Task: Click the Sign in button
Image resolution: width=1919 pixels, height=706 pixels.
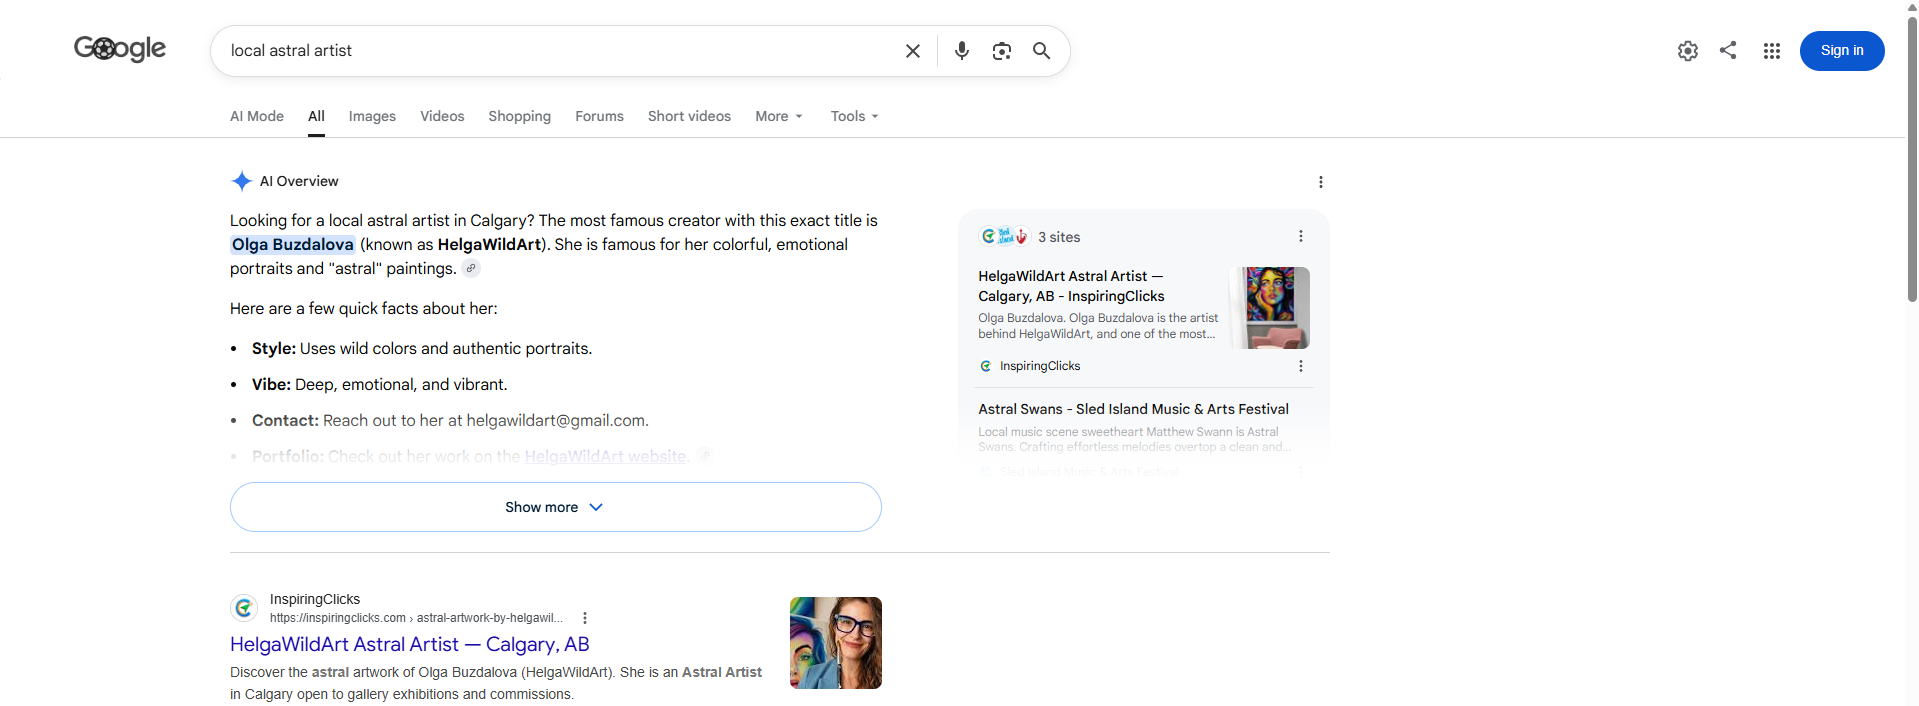Action: [1842, 51]
